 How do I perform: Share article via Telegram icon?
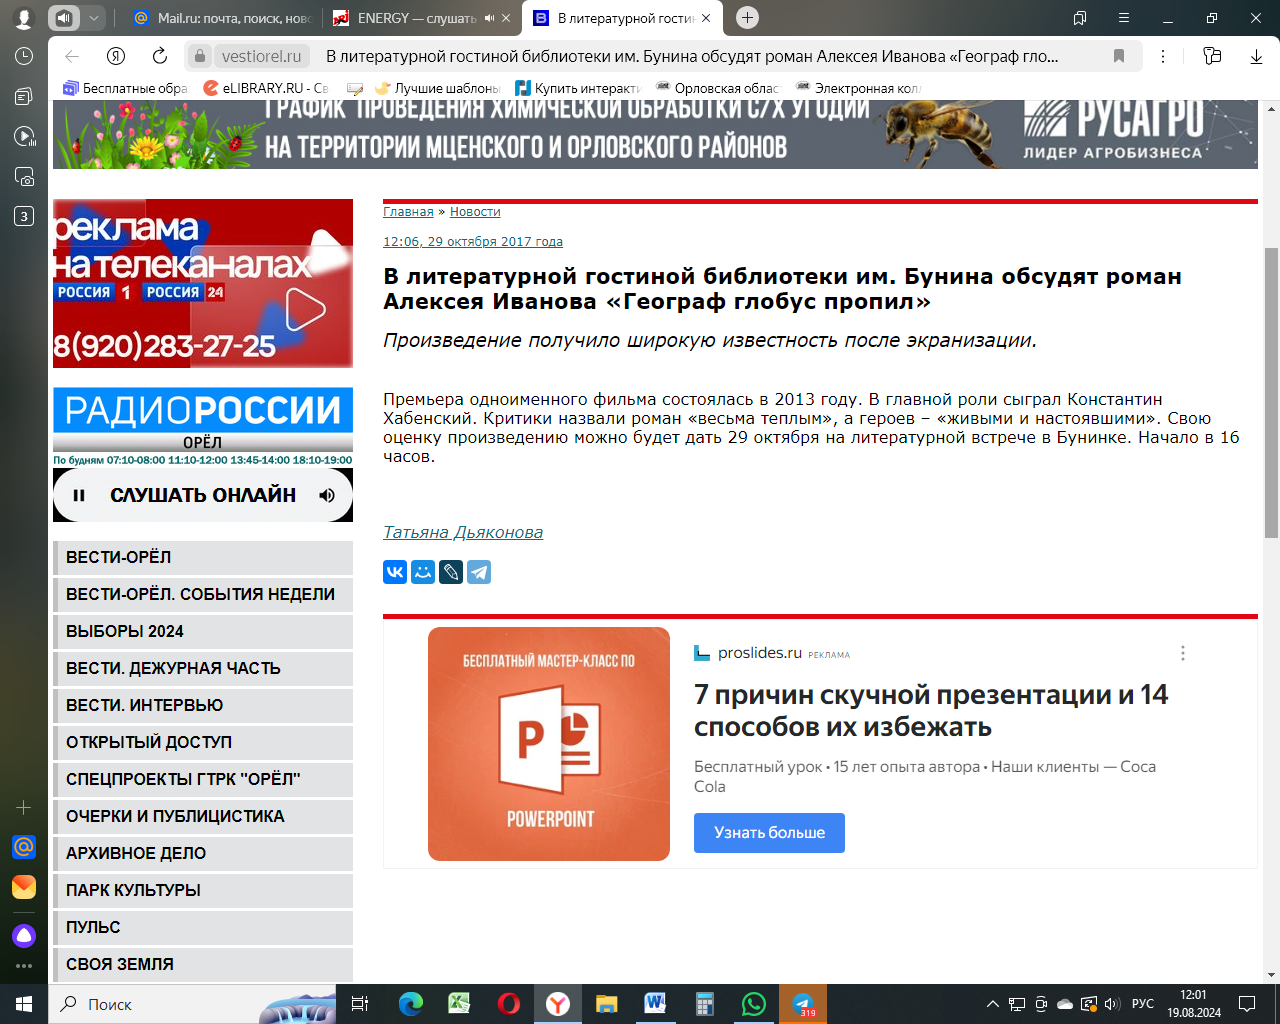click(479, 572)
